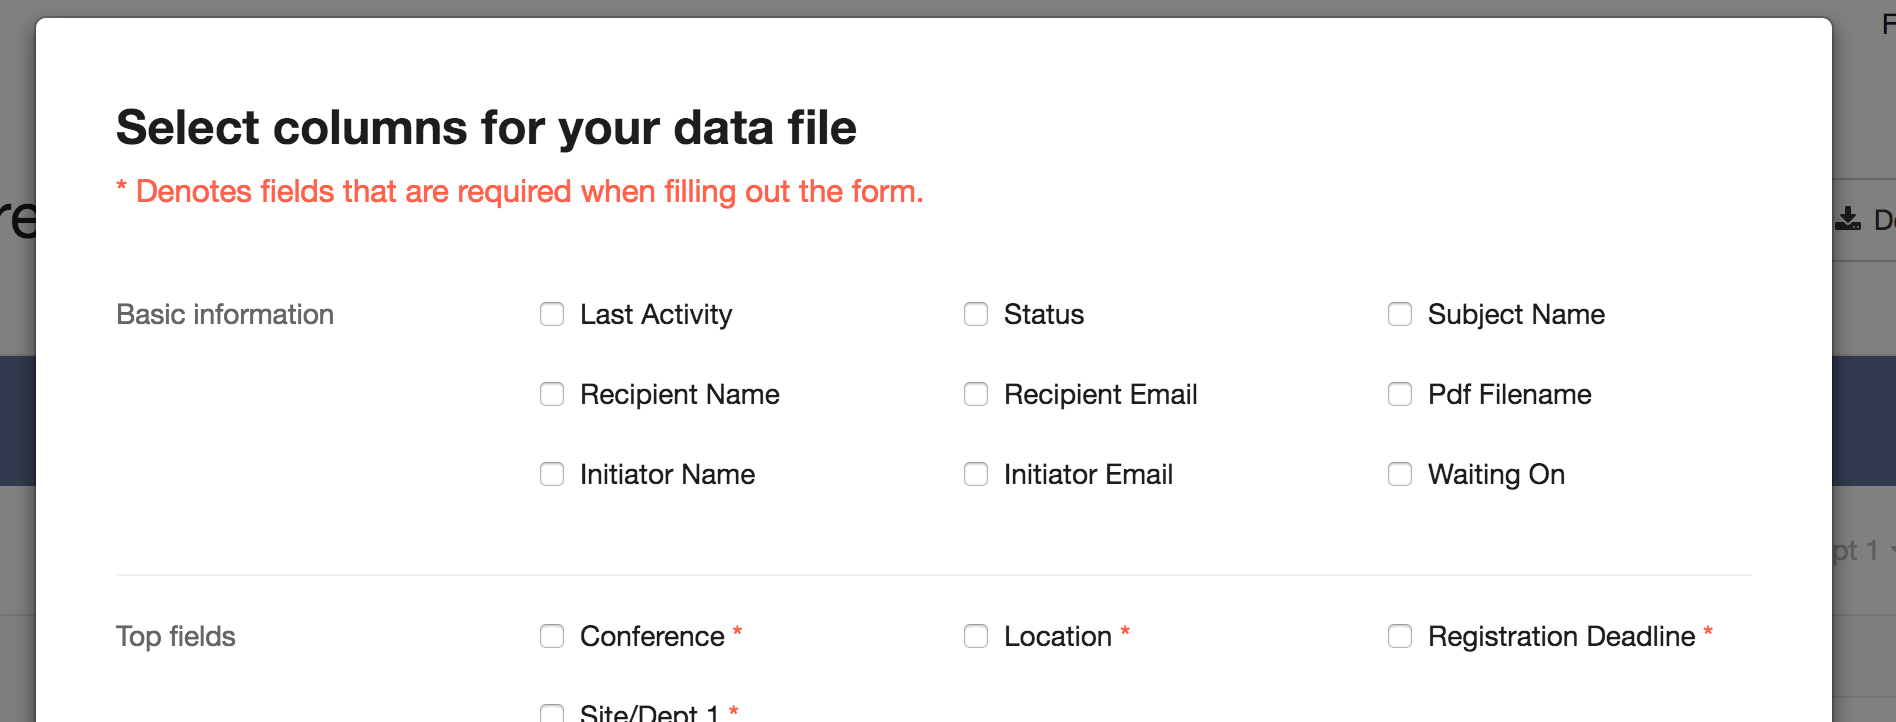This screenshot has width=1896, height=722.
Task: Click the Basic information section label
Action: [x=225, y=314]
